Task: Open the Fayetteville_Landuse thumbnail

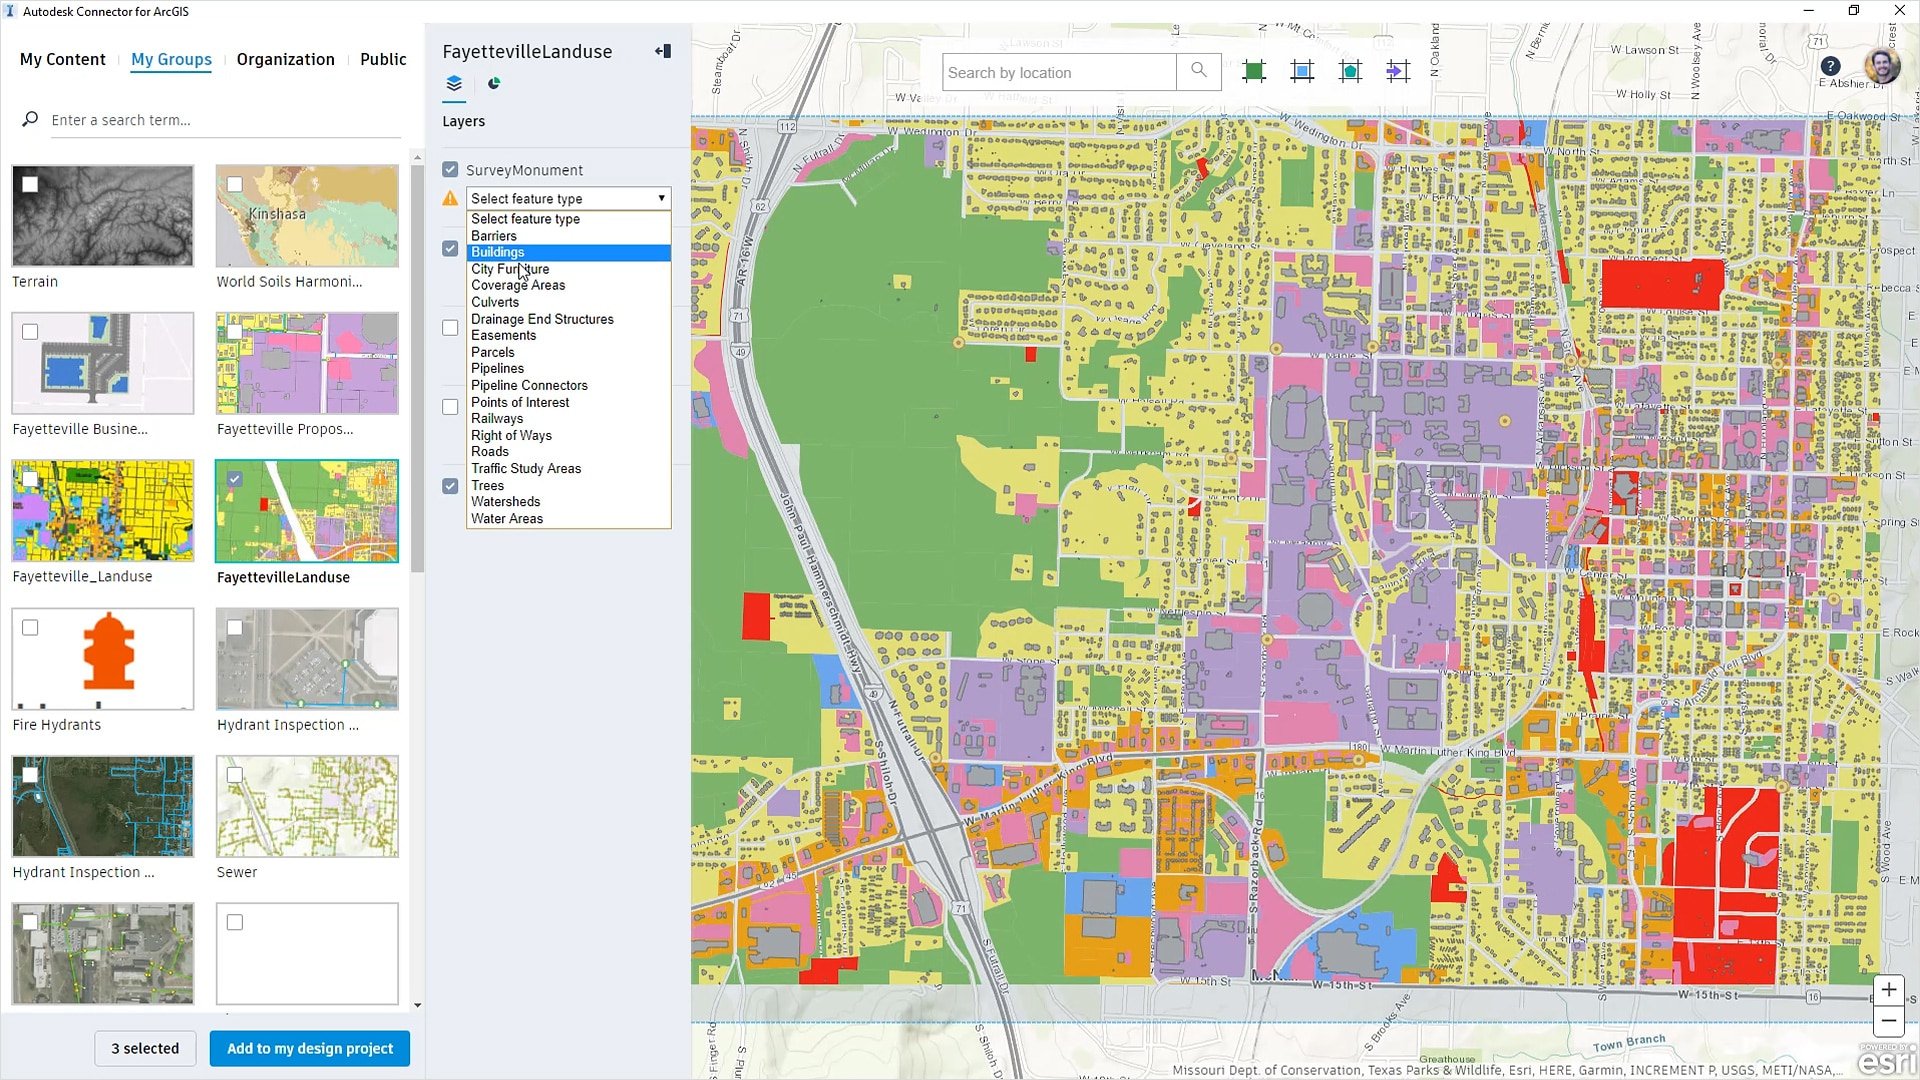Action: (x=103, y=511)
